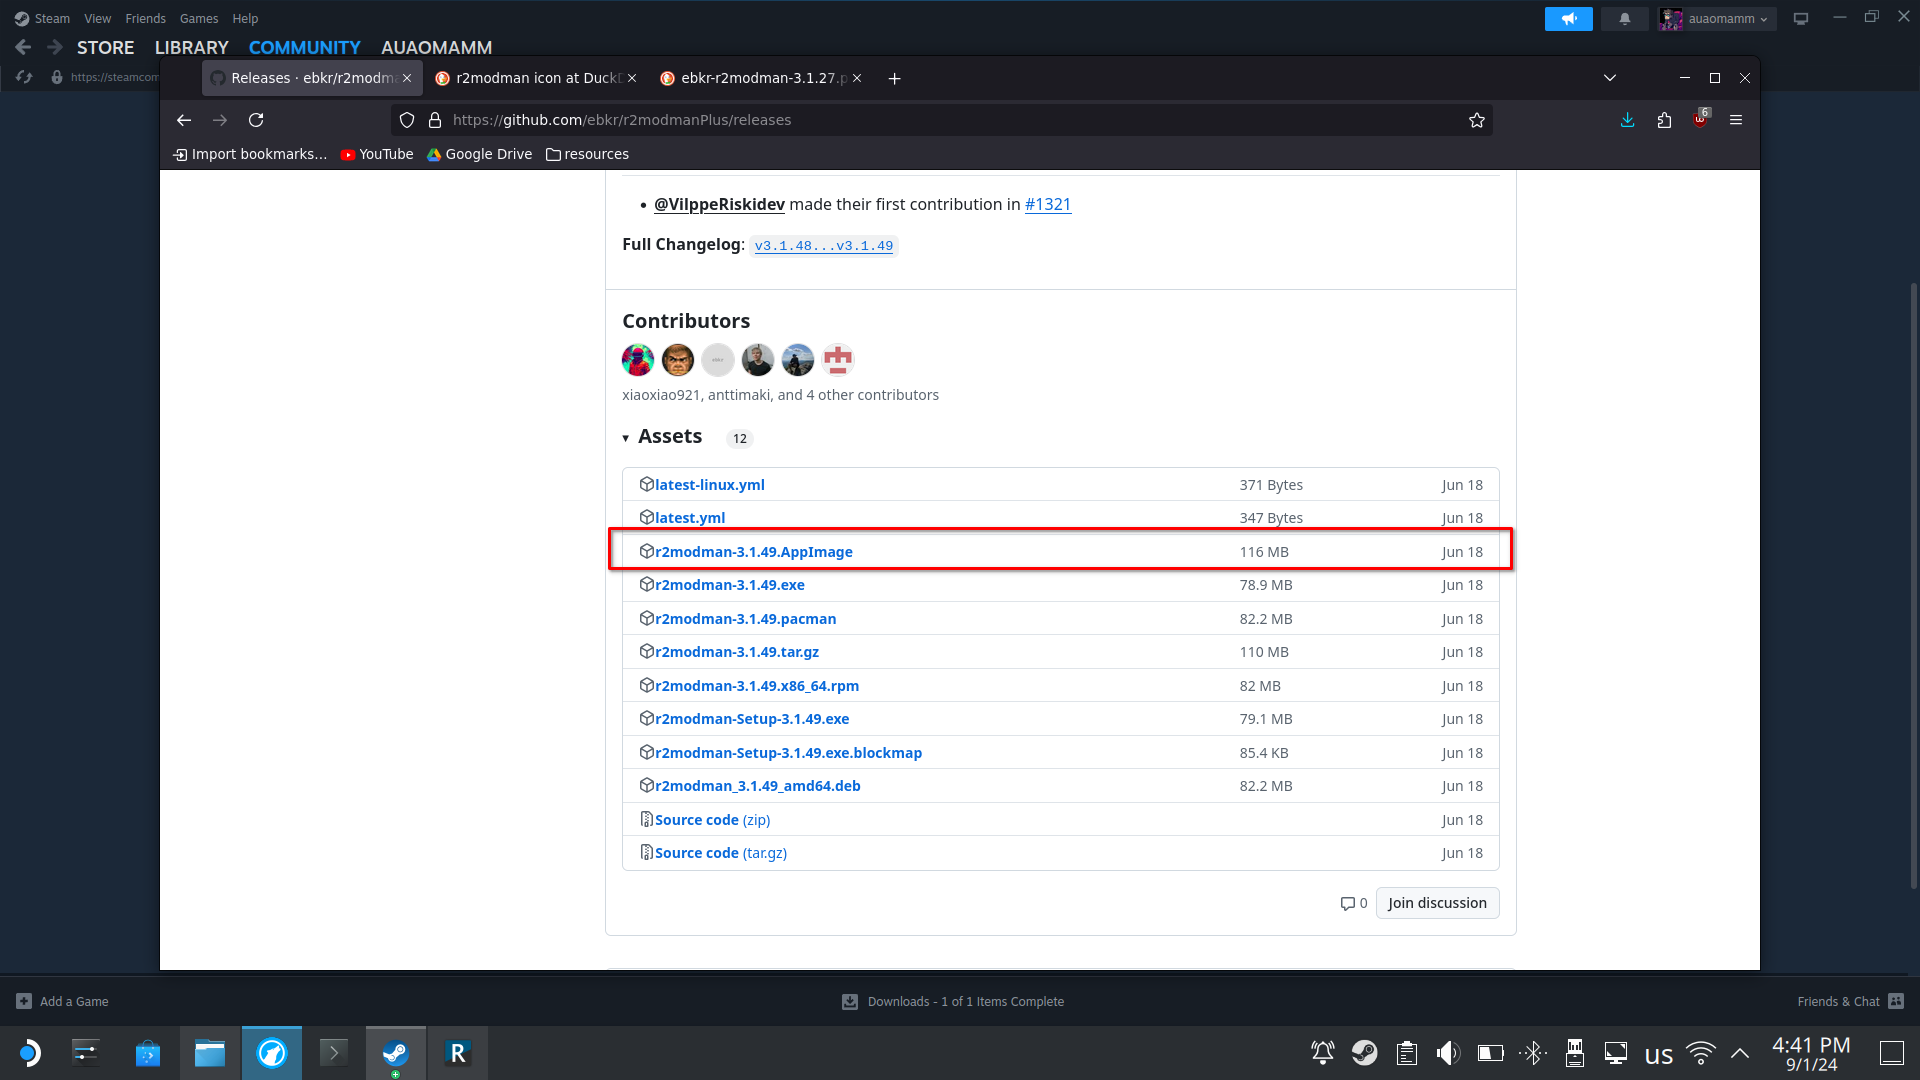Download r2modman-3.1.49.AppImage
The height and width of the screenshot is (1080, 1920).
pyautogui.click(x=754, y=552)
